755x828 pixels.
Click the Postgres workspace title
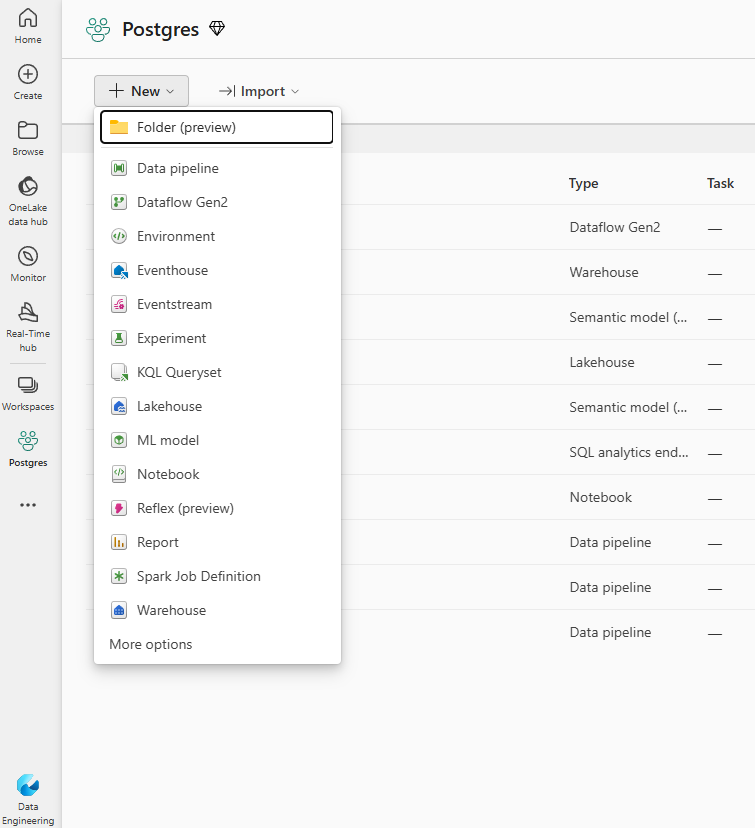click(x=161, y=30)
